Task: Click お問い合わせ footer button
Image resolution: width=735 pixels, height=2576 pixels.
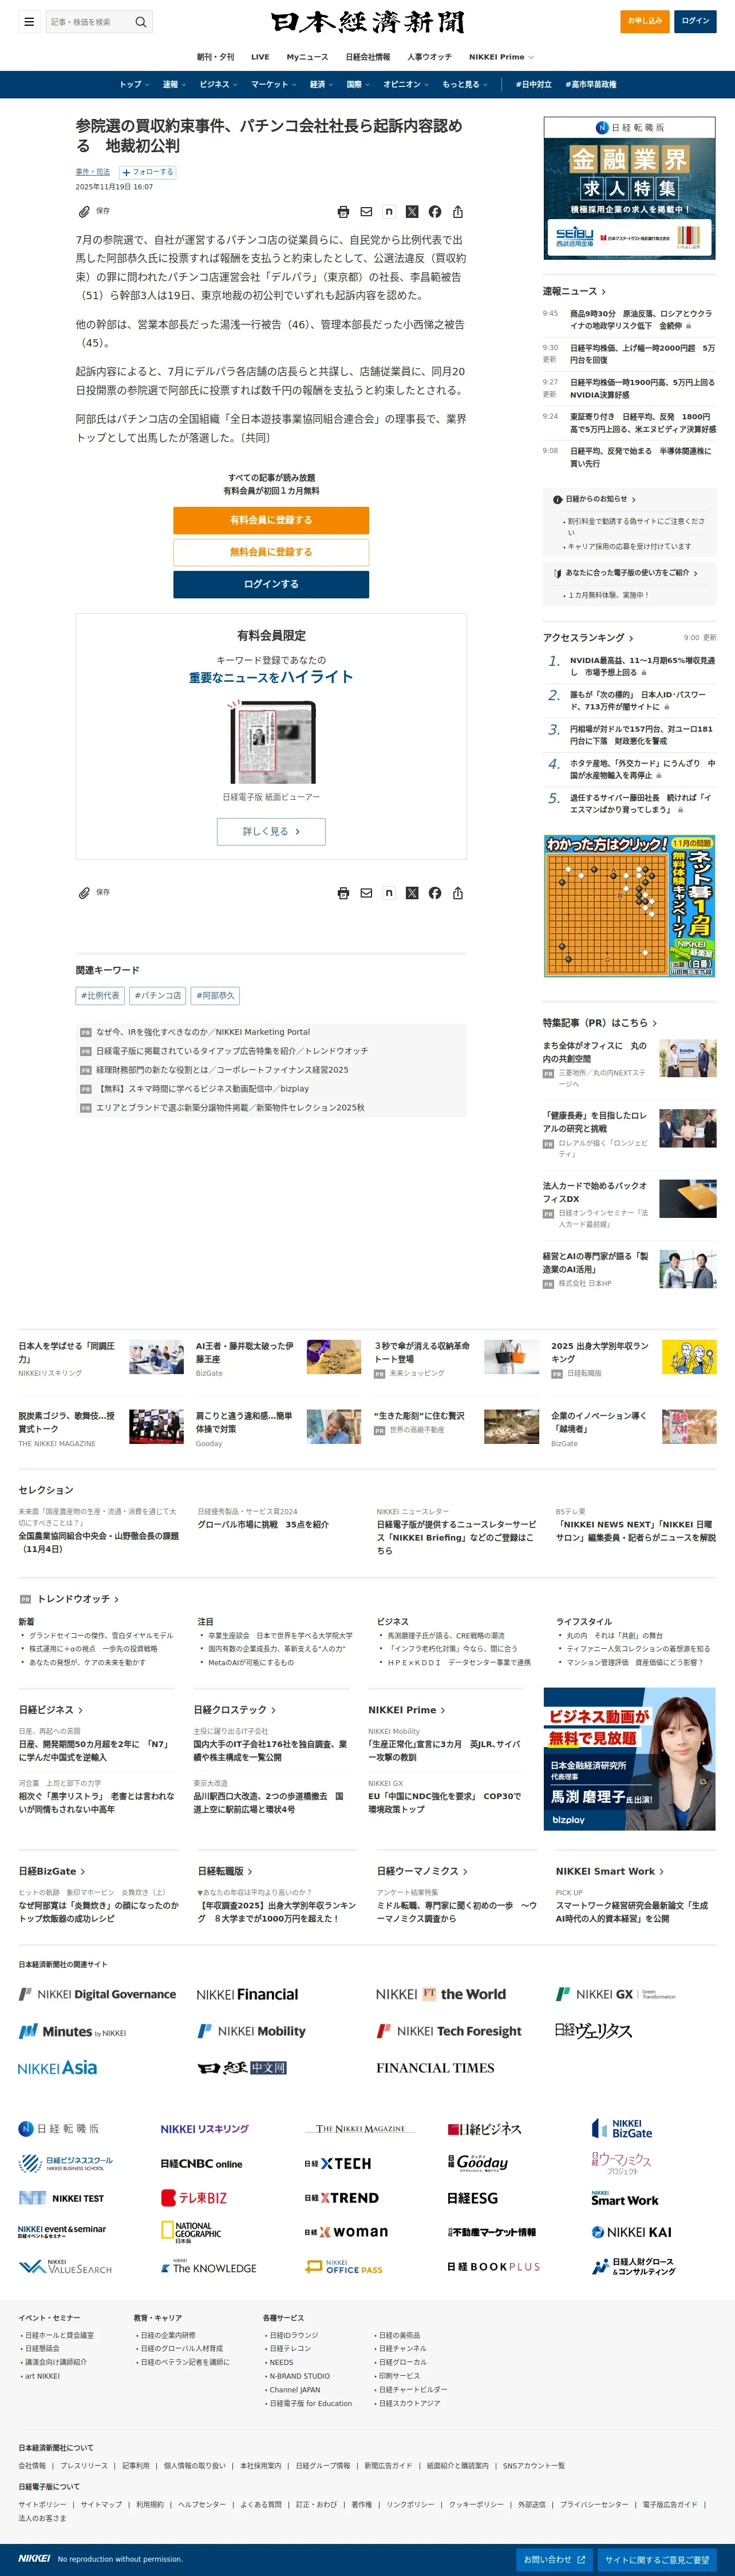Action: 555,2559
